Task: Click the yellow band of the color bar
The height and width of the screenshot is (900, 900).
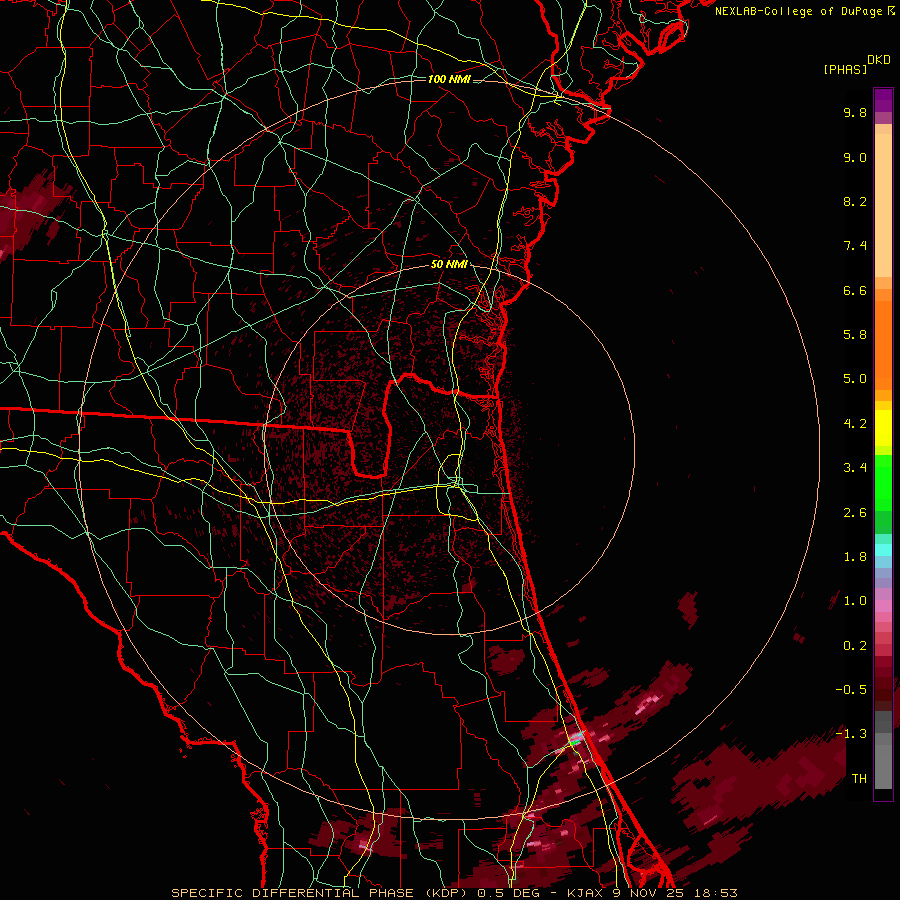Action: (883, 428)
